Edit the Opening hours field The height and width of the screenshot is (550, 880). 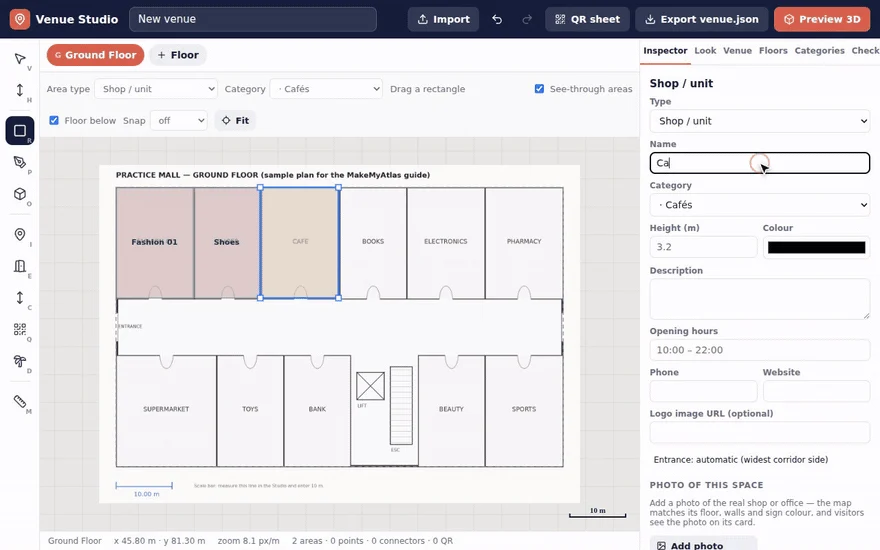point(759,350)
